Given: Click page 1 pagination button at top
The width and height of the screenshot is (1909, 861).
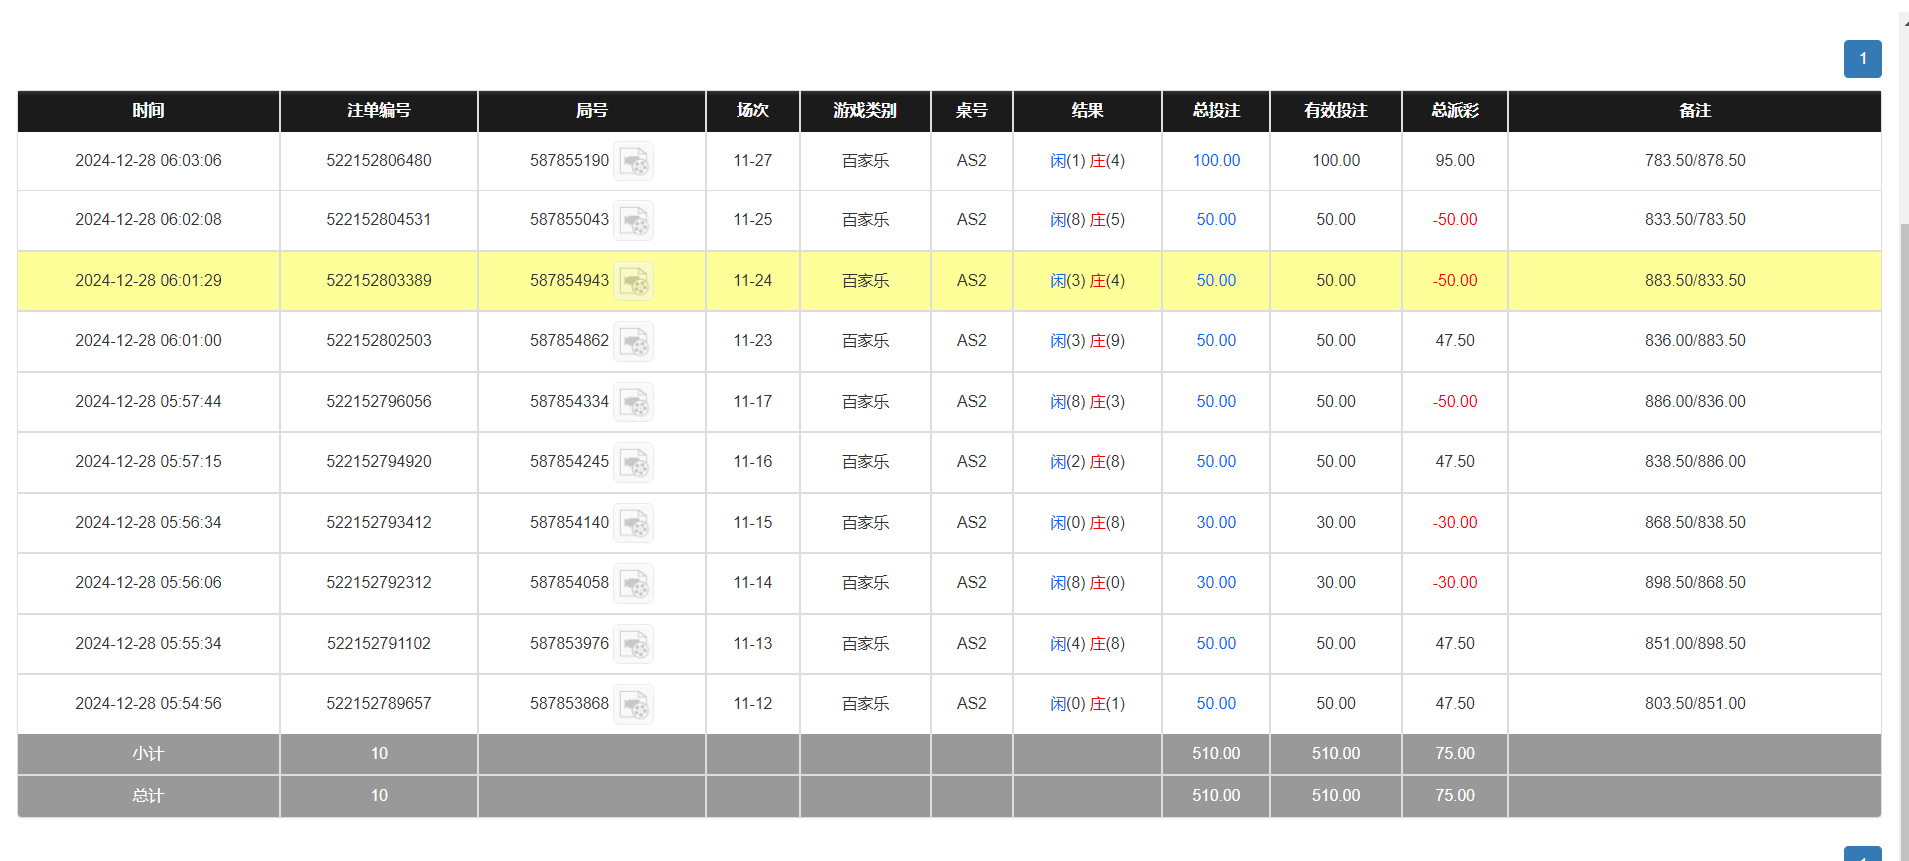Looking at the screenshot, I should 1862,59.
